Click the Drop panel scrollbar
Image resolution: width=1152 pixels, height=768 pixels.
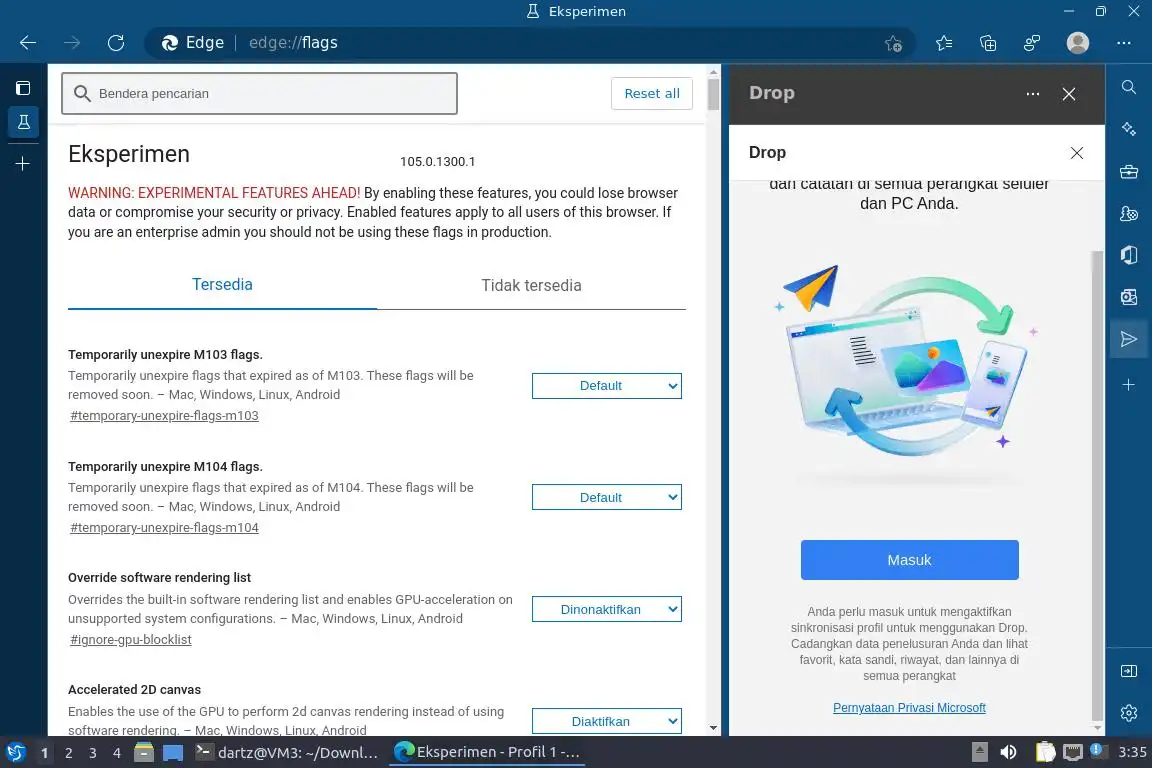[1097, 485]
